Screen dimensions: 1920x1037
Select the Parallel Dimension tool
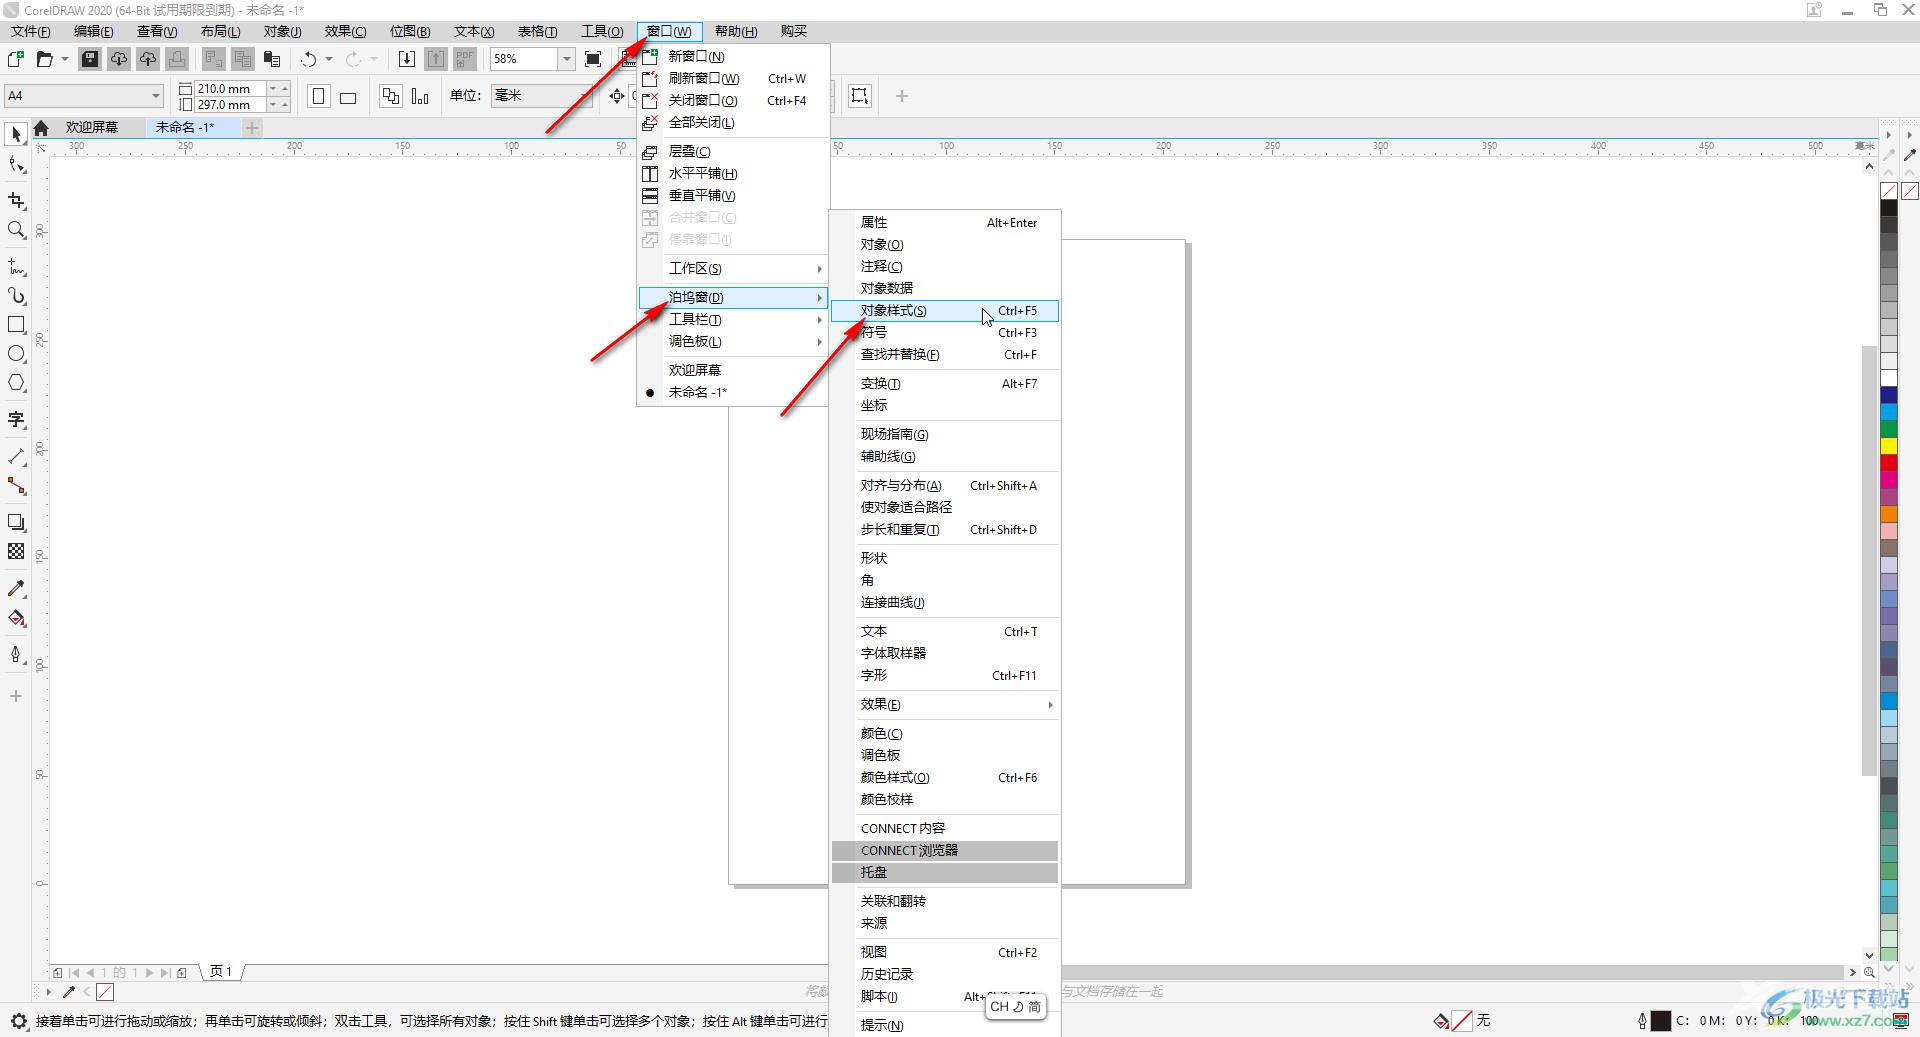16,456
